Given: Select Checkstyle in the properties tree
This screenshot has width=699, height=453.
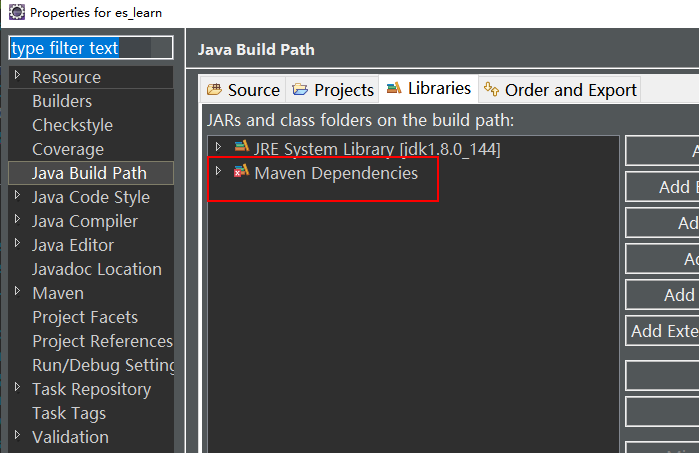Looking at the screenshot, I should coord(72,125).
